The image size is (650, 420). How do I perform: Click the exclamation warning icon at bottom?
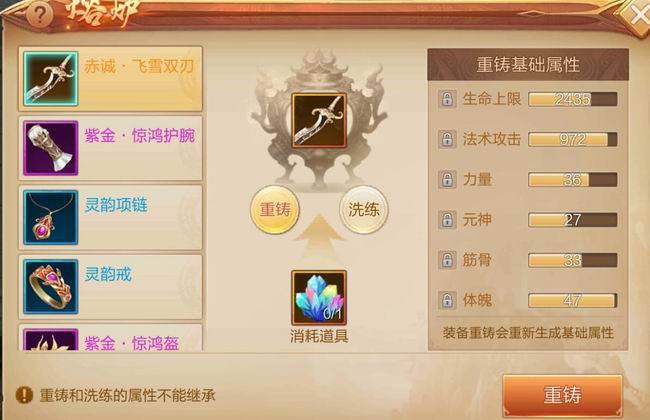point(24,395)
